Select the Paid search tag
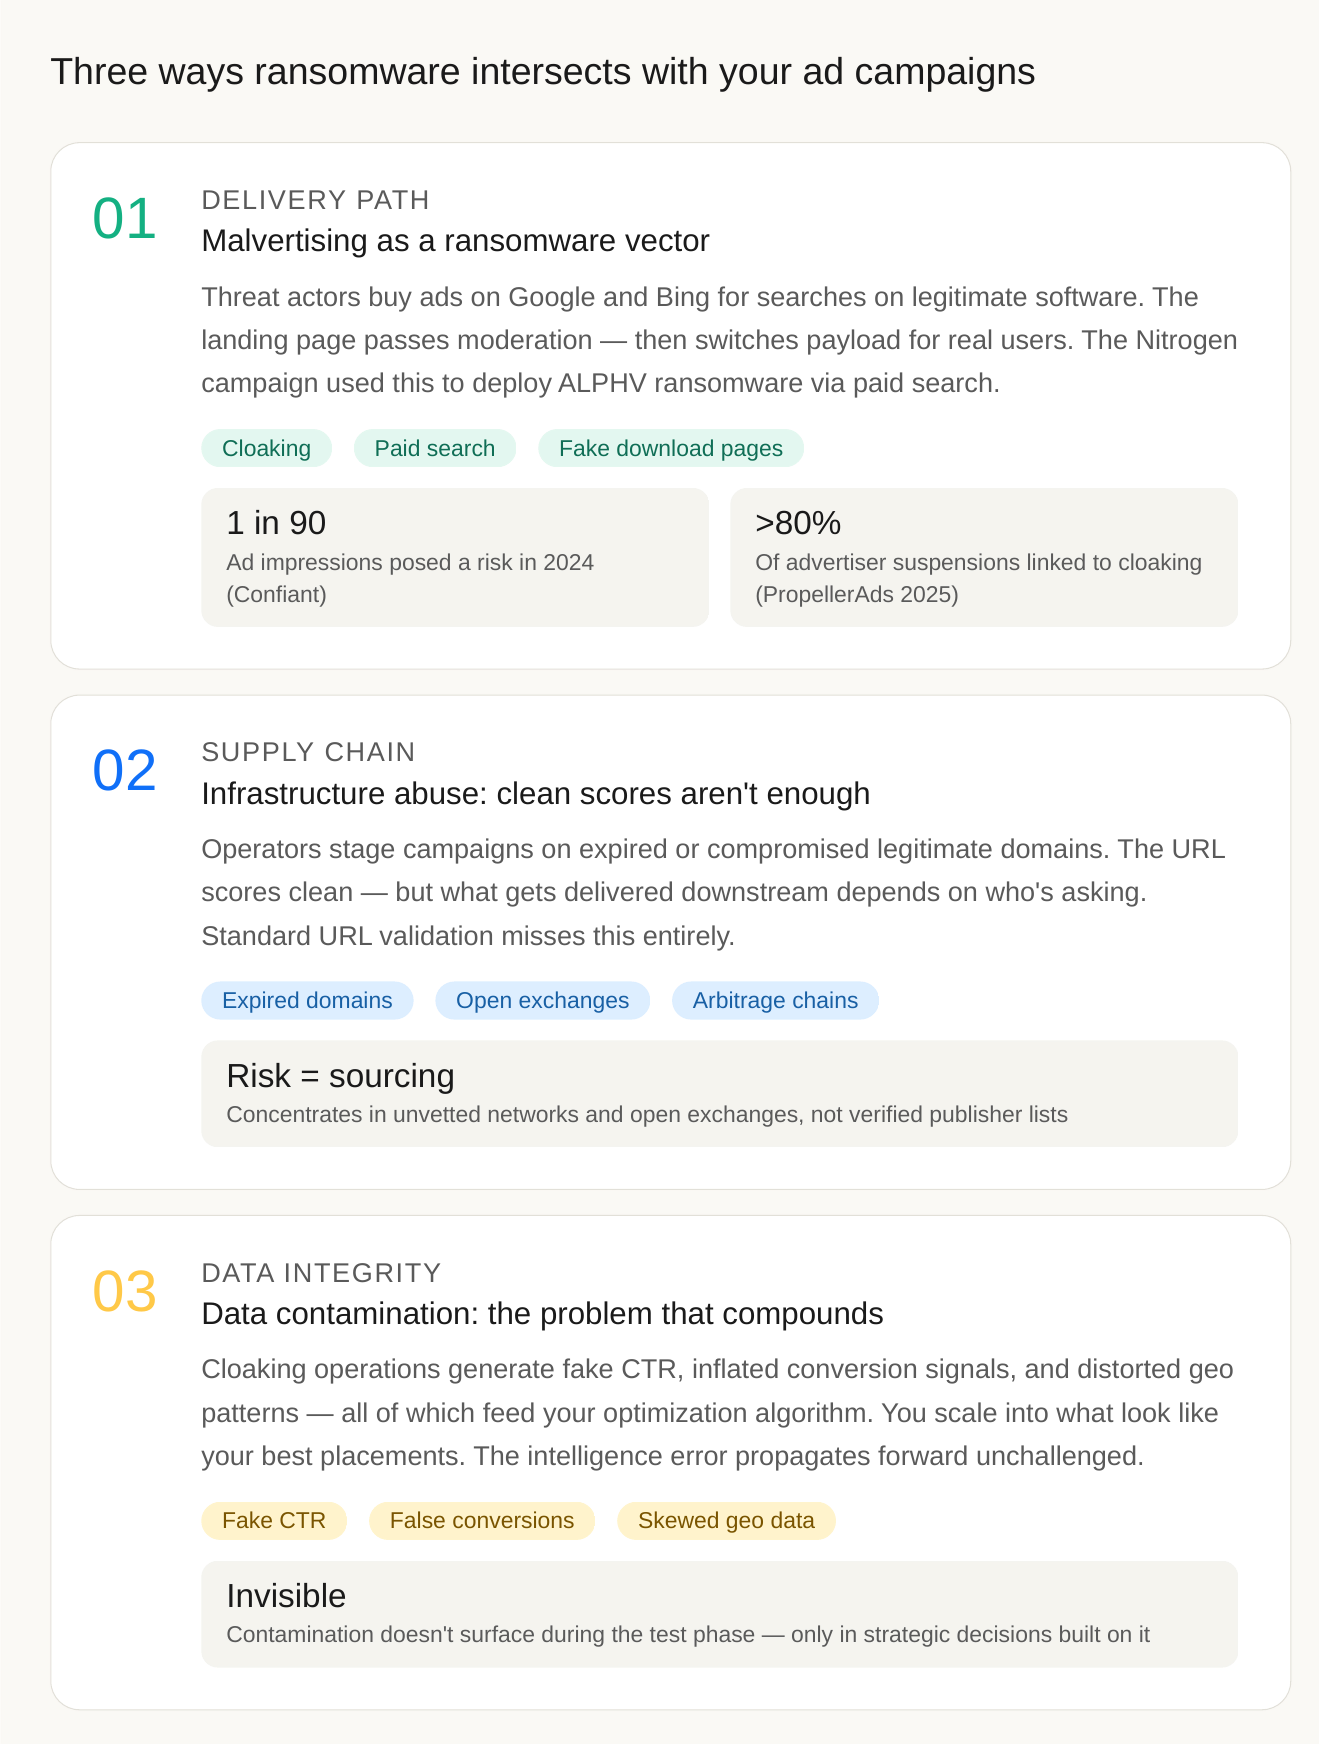This screenshot has height=1744, width=1319. (435, 448)
